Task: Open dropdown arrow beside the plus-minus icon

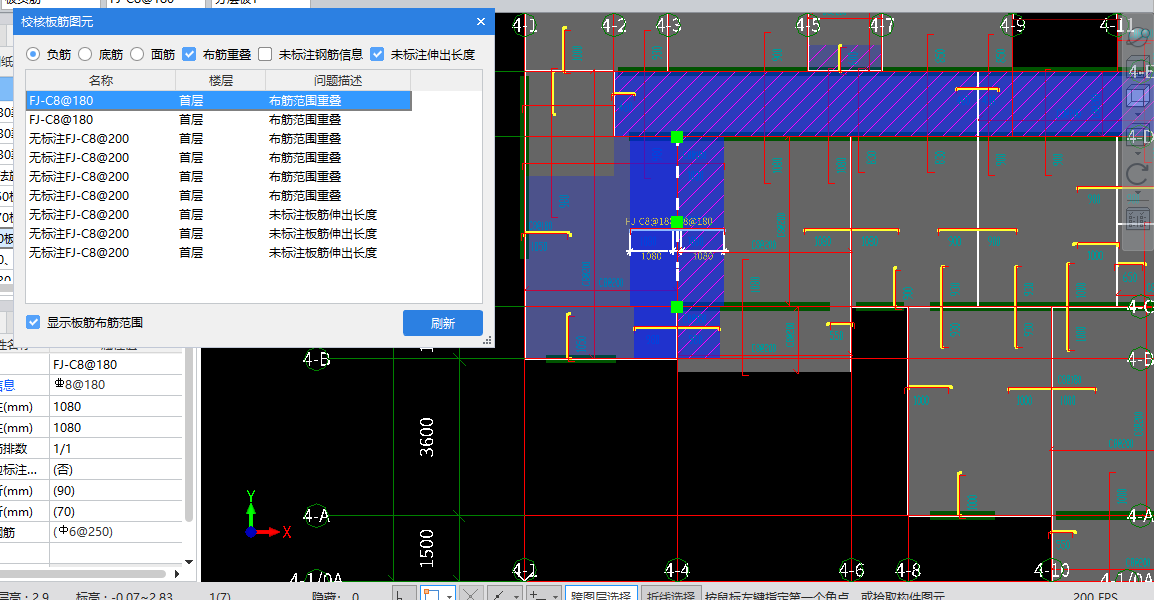Action: [x=556, y=595]
